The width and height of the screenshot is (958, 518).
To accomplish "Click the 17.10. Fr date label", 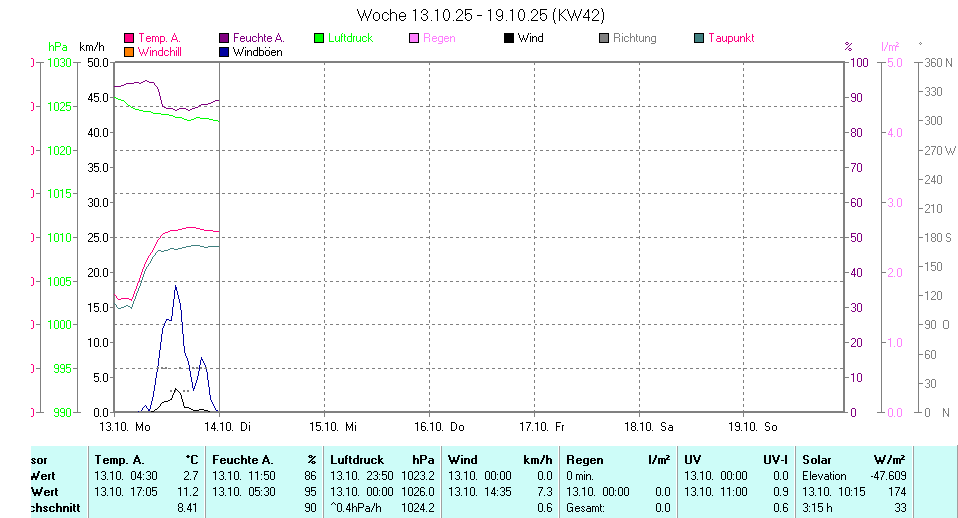I will 549,426.
